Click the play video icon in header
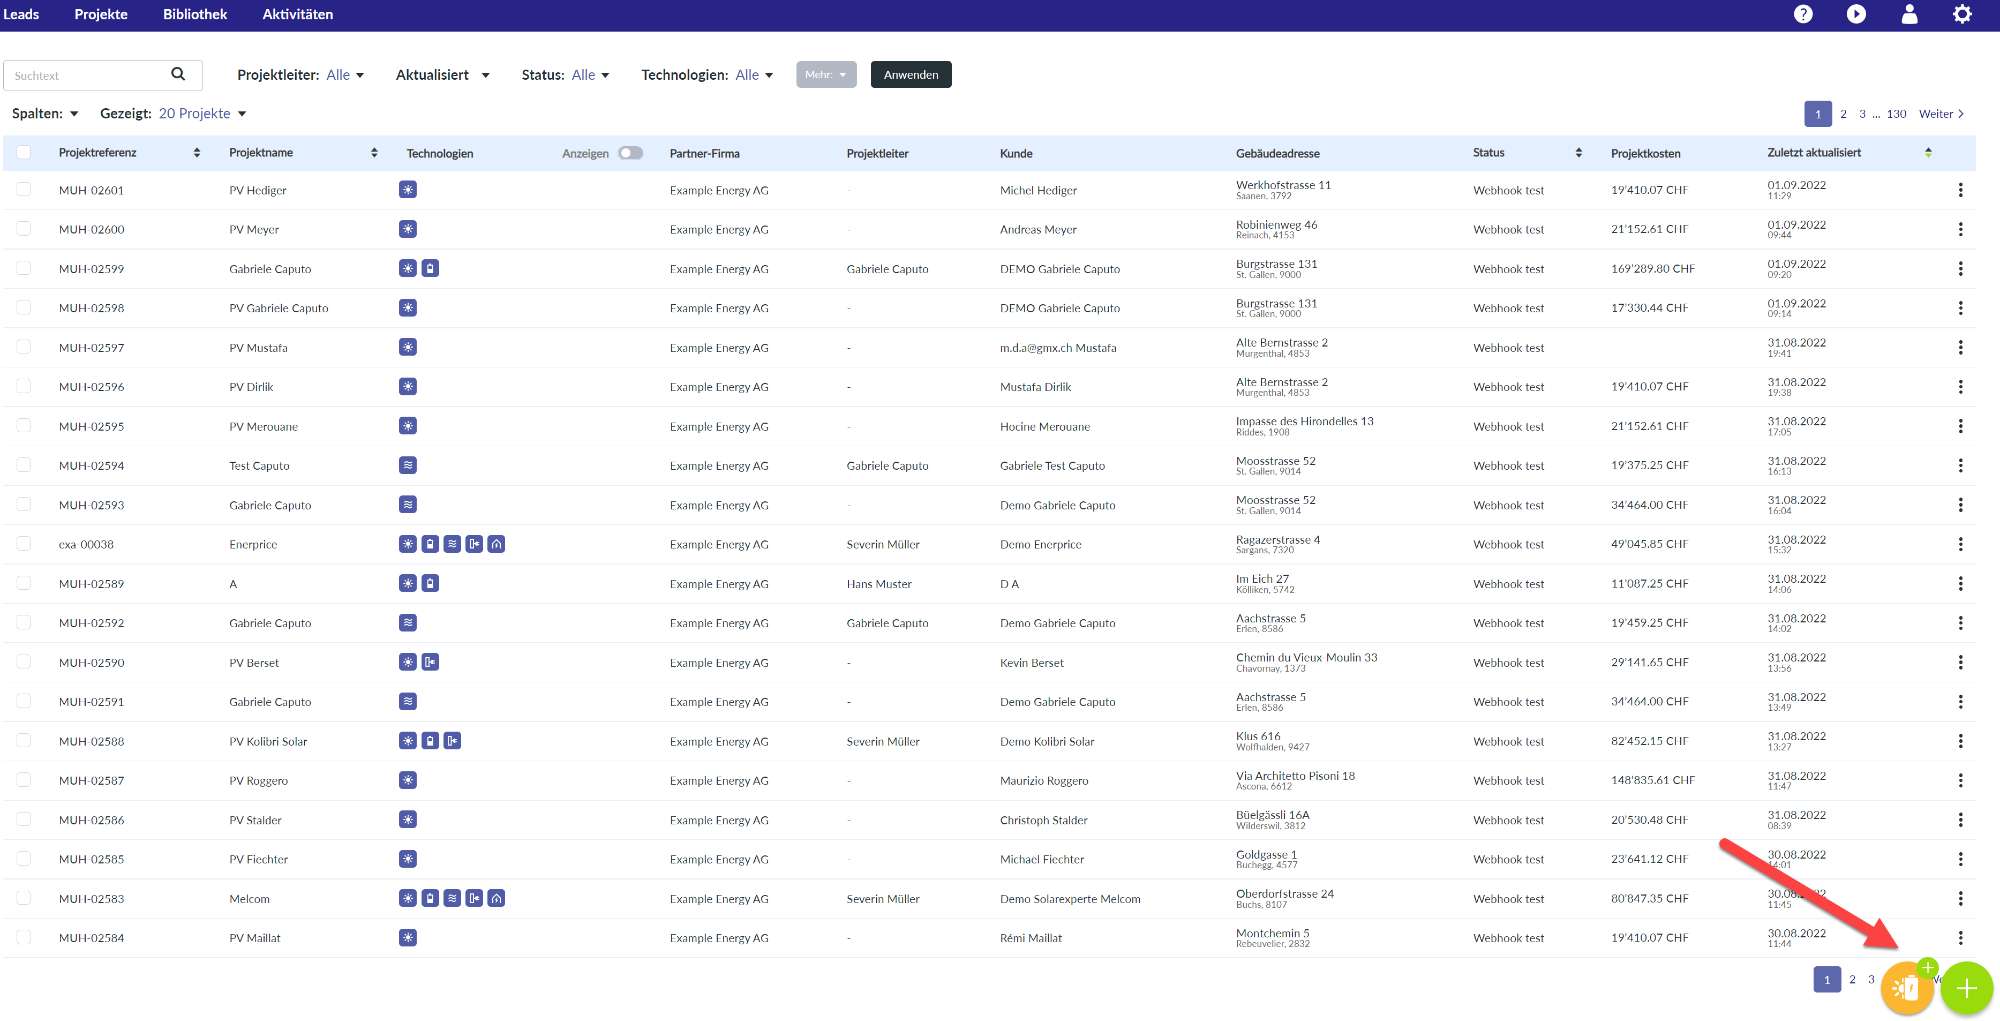 pos(1856,14)
